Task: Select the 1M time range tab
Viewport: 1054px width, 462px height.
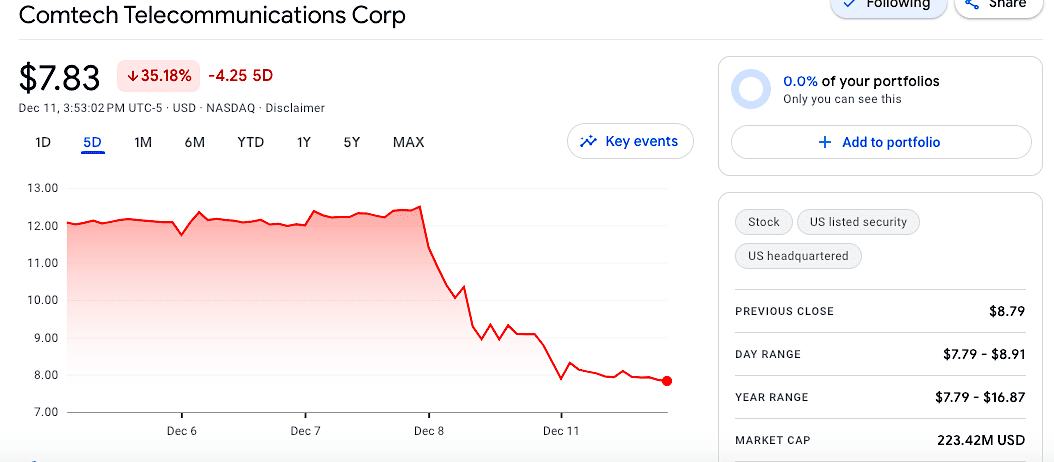Action: click(x=143, y=142)
